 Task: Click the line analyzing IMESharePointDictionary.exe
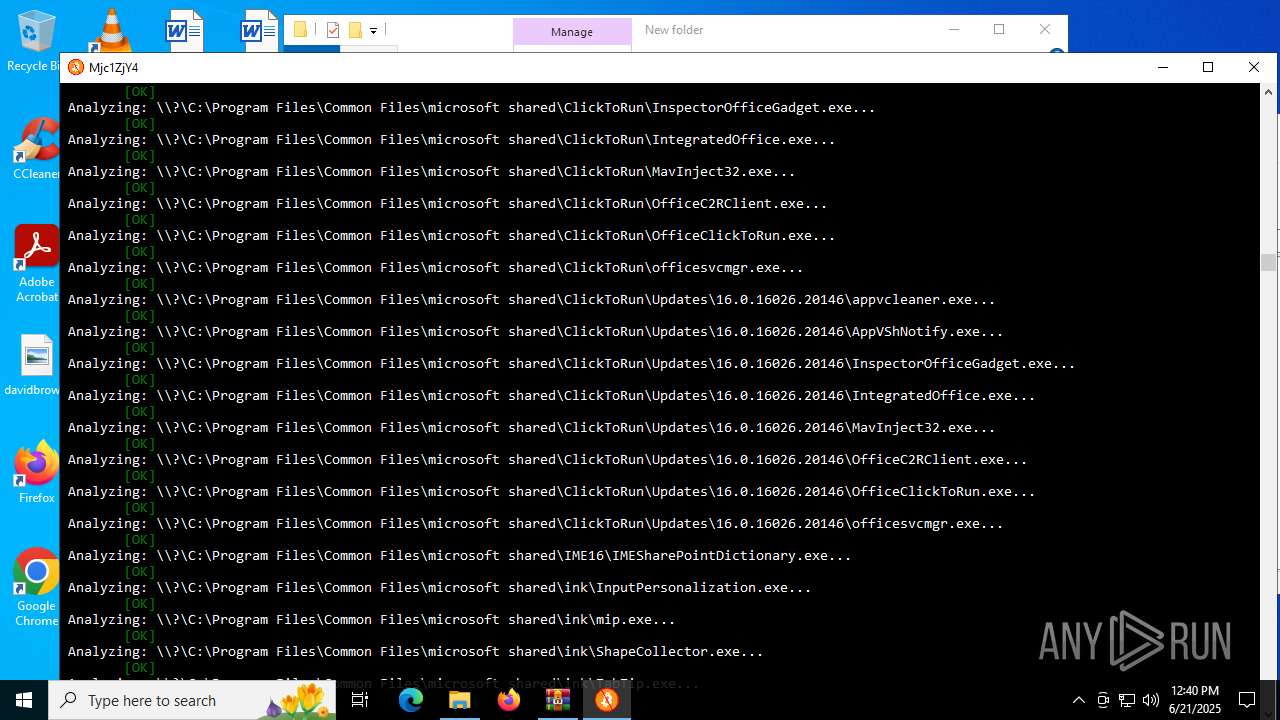pyautogui.click(x=459, y=556)
